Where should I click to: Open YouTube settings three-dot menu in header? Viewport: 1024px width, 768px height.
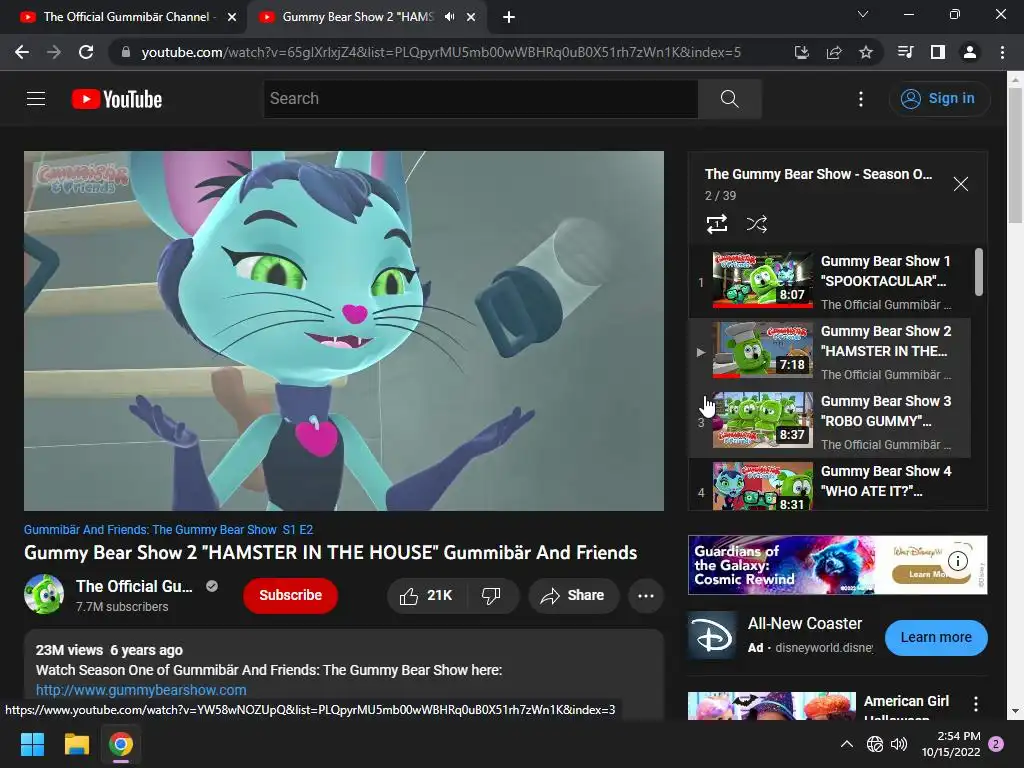[861, 99]
